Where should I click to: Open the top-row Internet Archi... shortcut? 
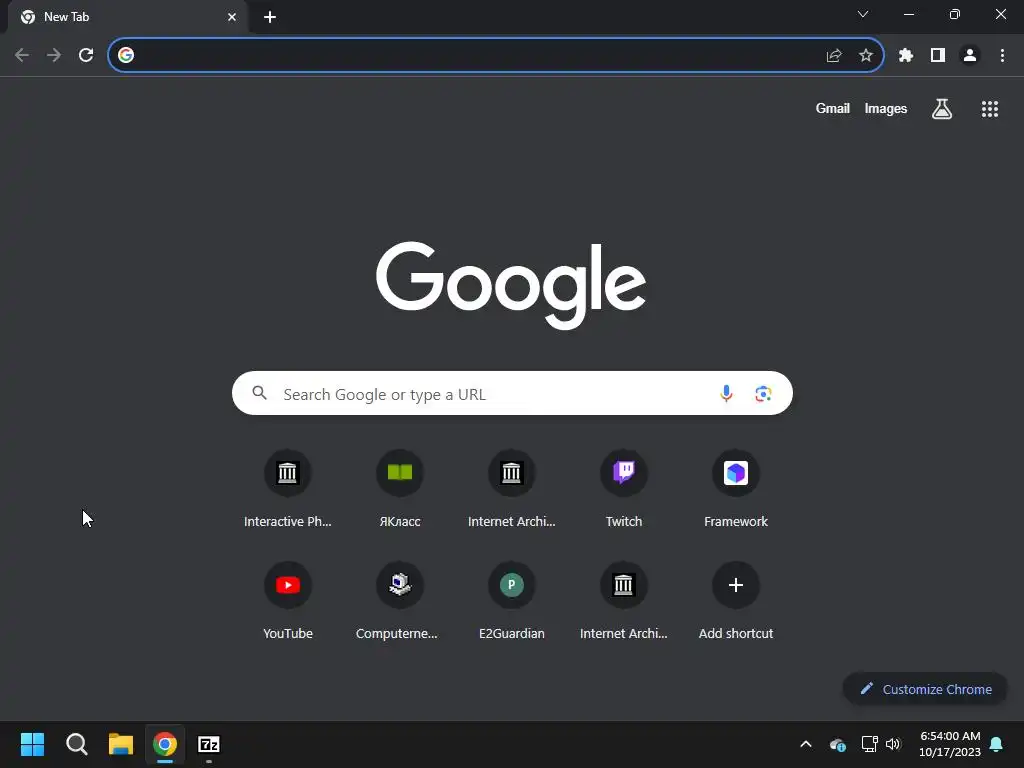(511, 487)
